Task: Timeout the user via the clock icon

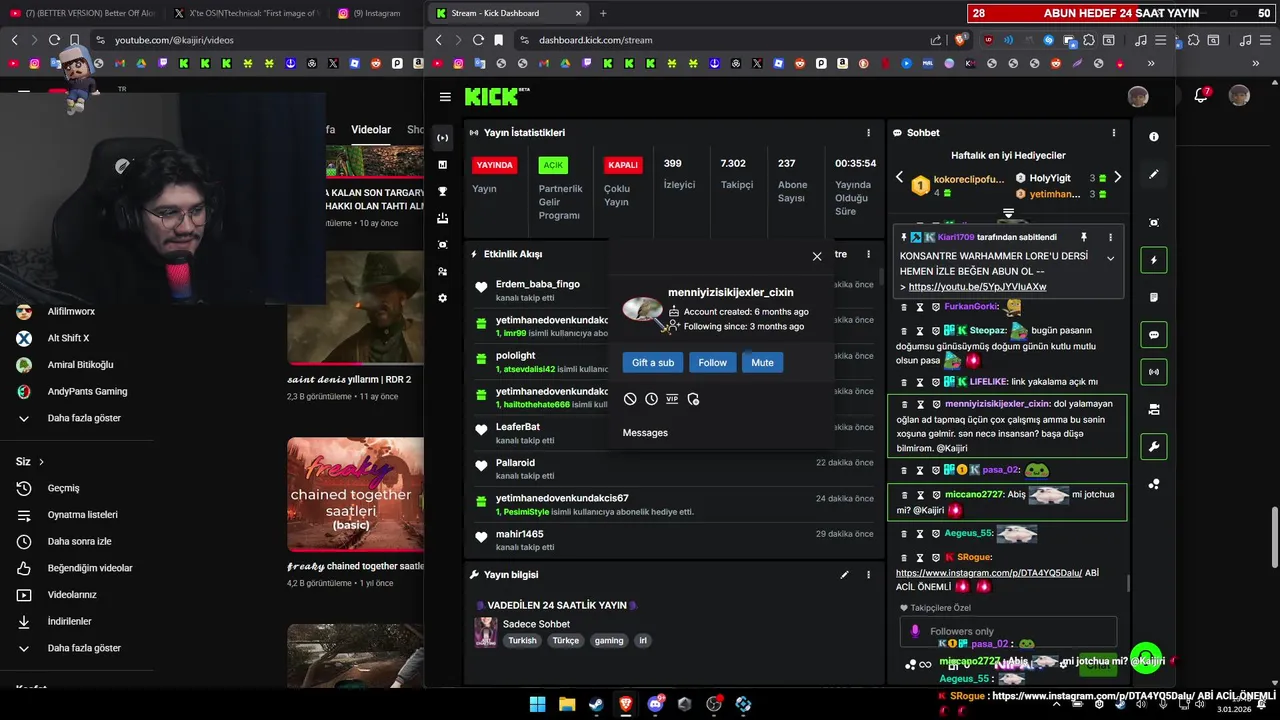Action: (651, 399)
